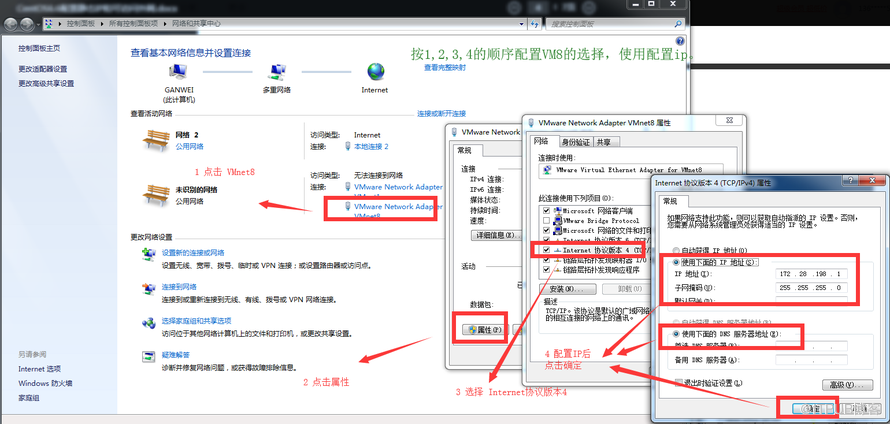Open 控制面板主页 link
The image size is (890, 424).
39,48
